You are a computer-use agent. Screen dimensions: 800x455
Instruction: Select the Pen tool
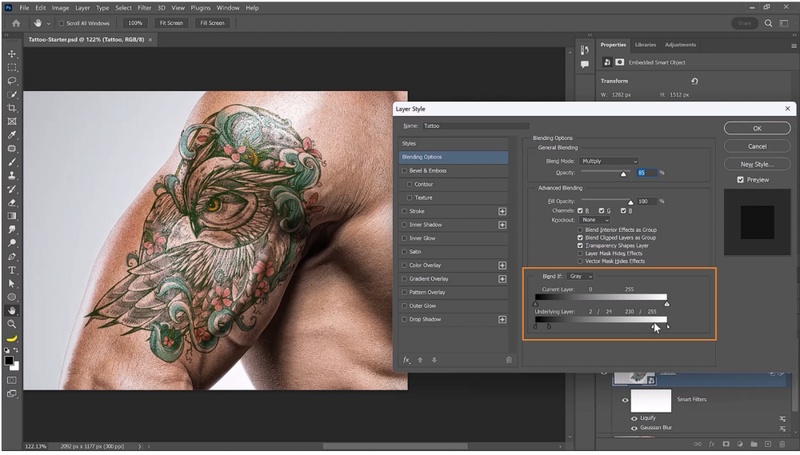pos(12,257)
